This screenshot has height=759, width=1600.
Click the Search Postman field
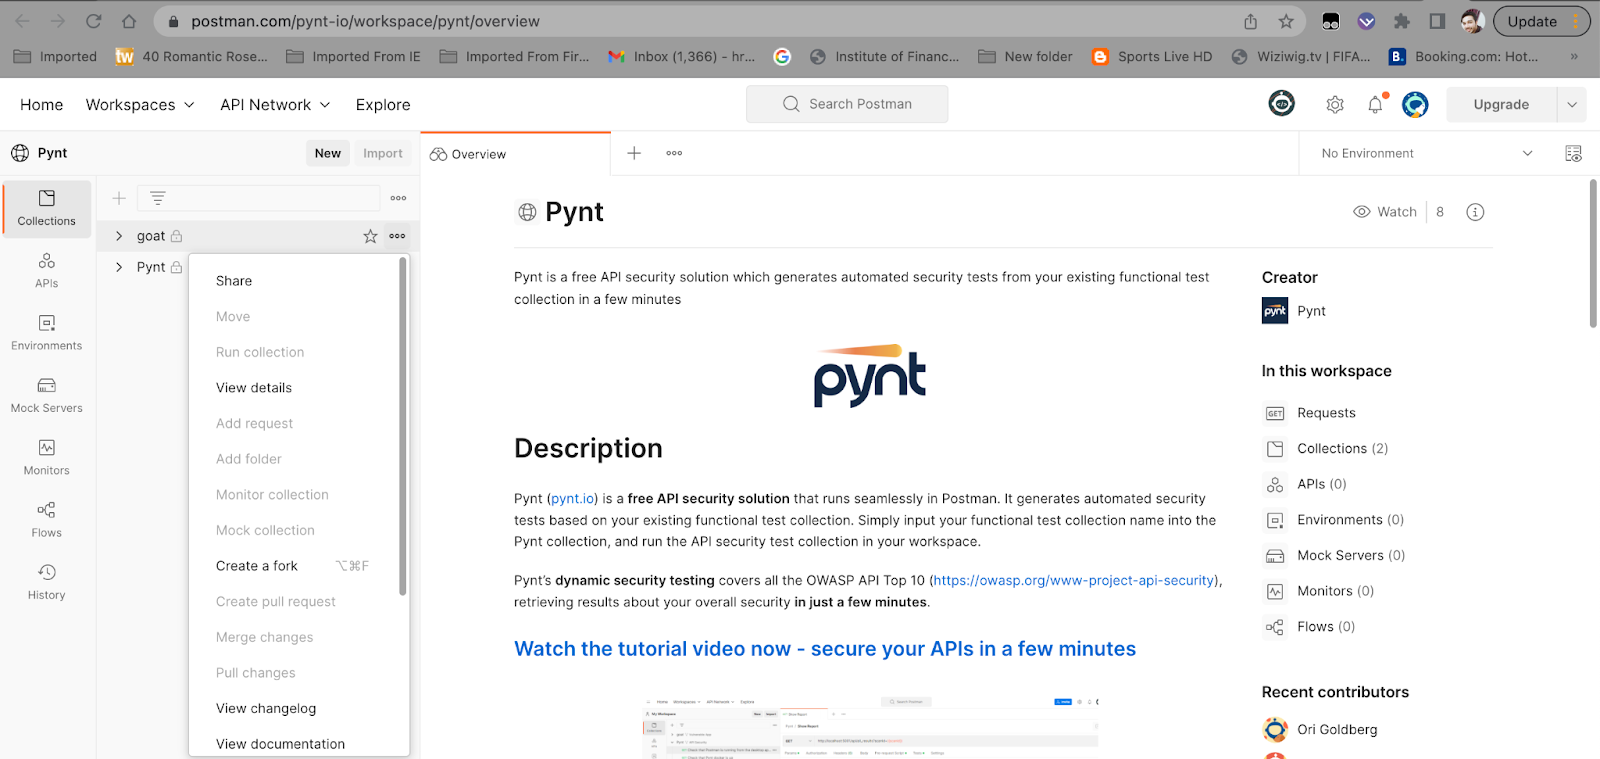tap(847, 104)
